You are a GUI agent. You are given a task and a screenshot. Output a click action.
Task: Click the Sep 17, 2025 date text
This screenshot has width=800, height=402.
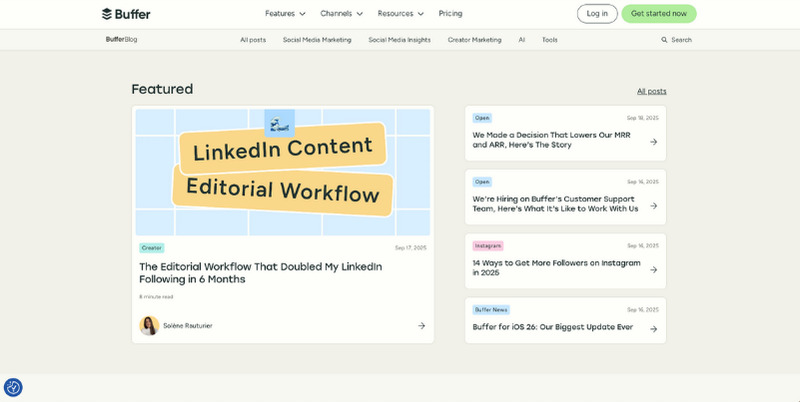point(411,248)
